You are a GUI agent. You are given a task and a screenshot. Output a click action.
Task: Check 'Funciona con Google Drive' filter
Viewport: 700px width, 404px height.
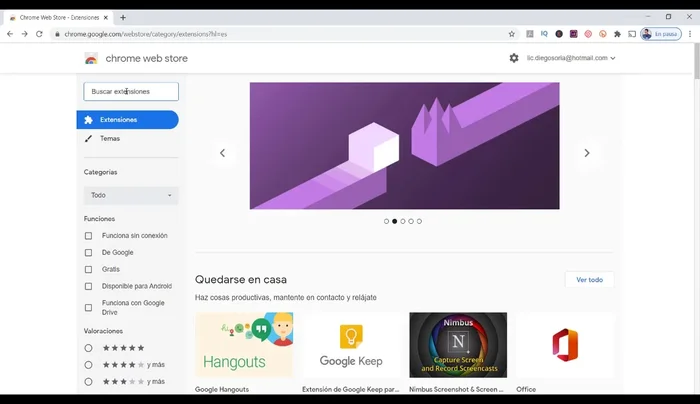click(x=88, y=308)
